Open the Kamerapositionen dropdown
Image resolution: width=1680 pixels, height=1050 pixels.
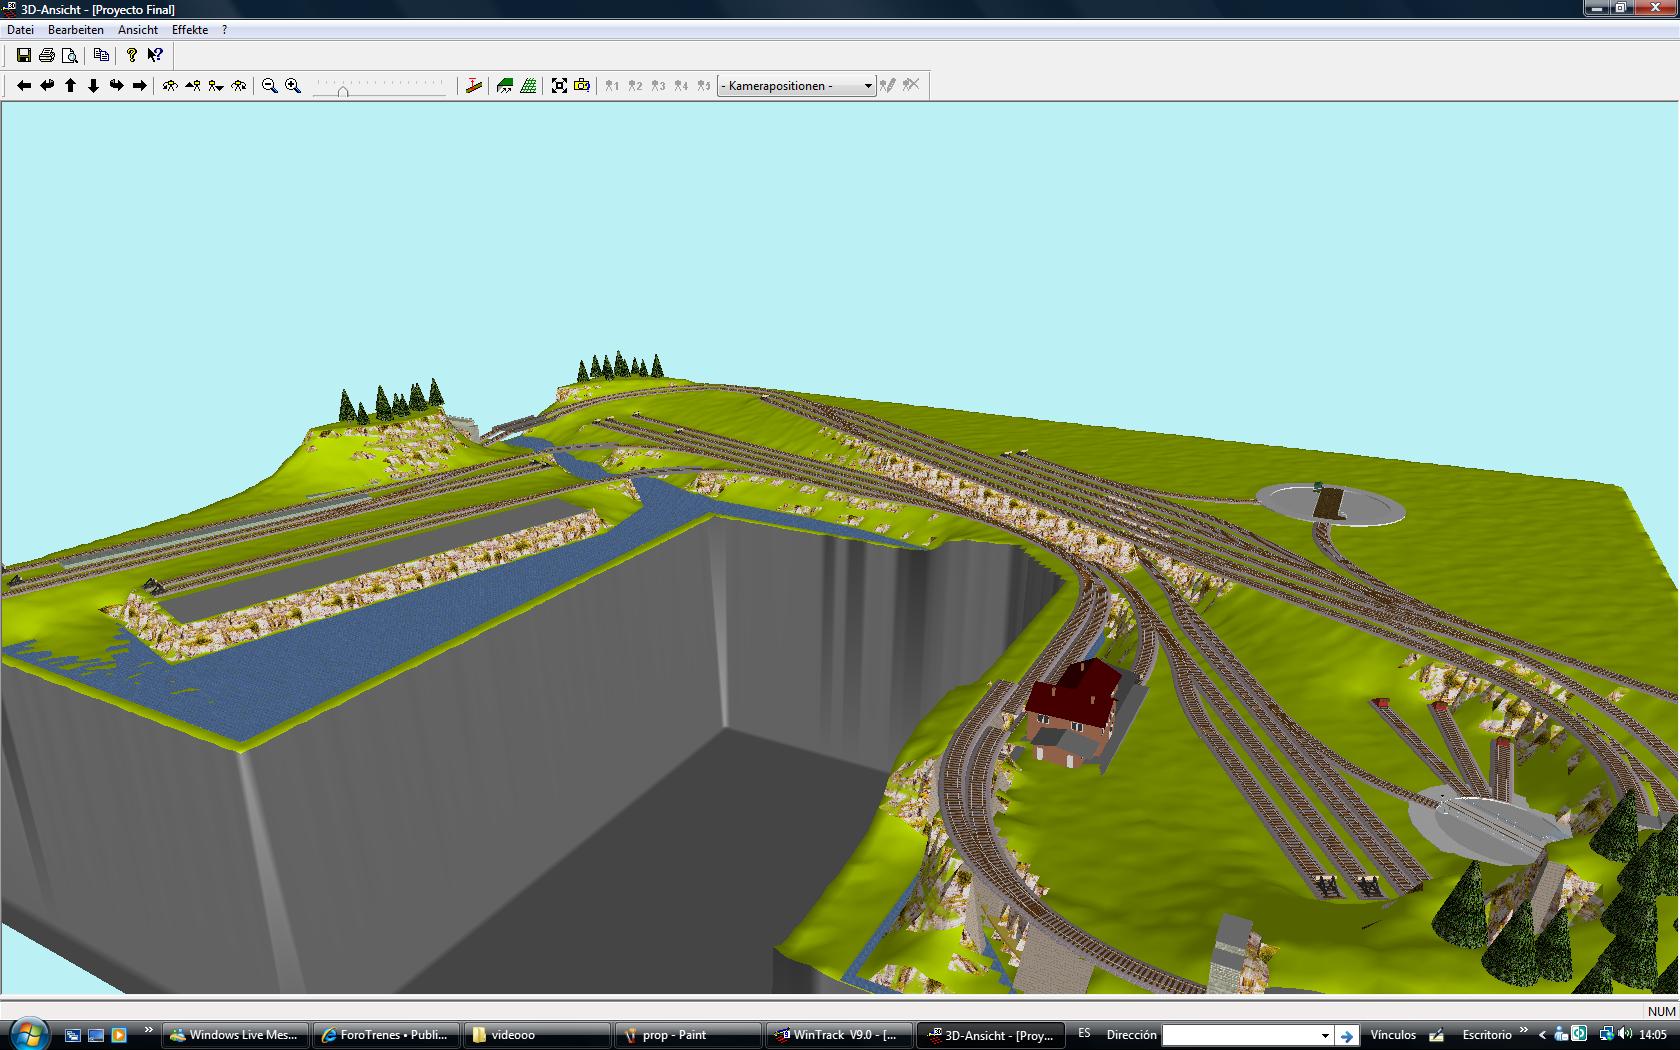(796, 86)
